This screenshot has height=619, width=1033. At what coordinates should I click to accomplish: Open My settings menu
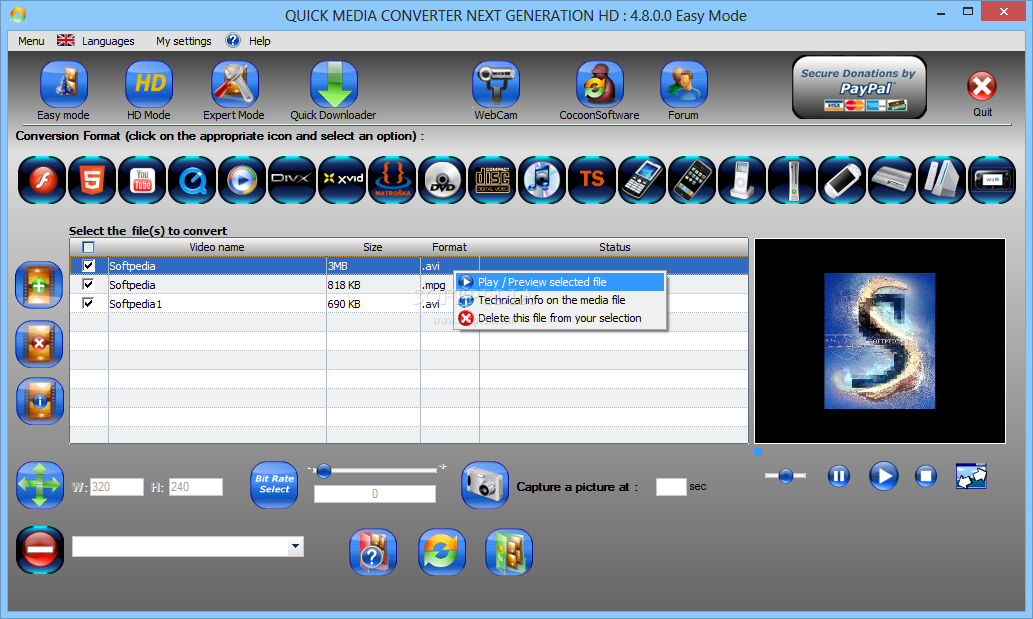point(184,41)
